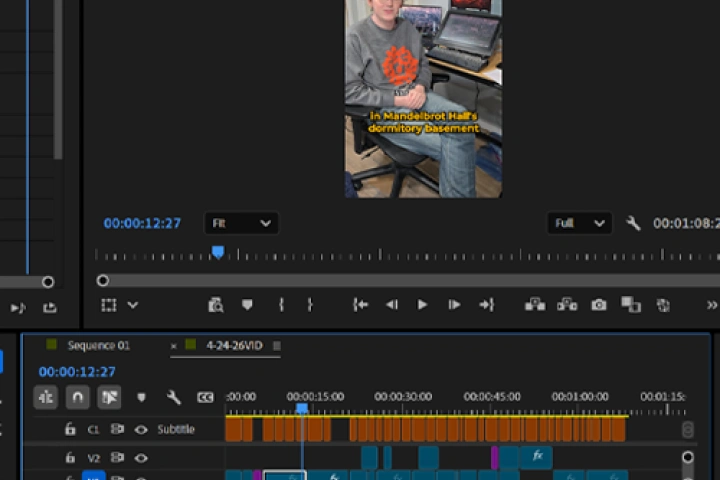Click left handle of monitor zoom scrollbar
The width and height of the screenshot is (720, 480).
(103, 280)
